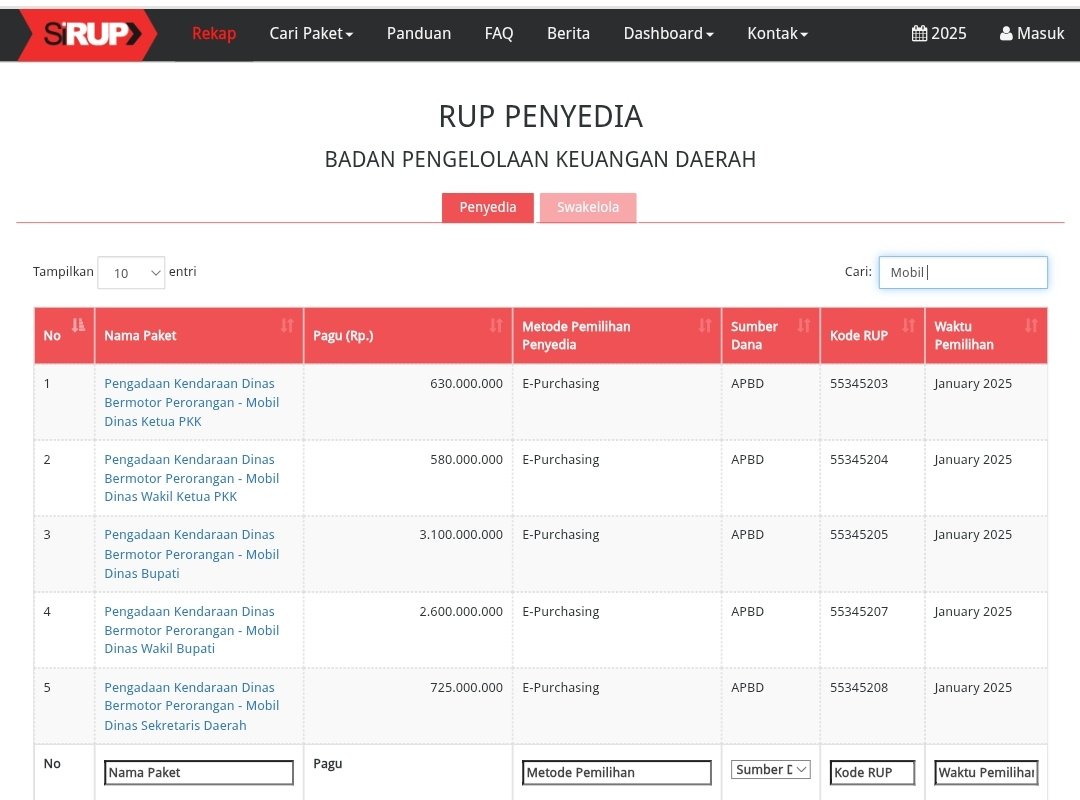Open the Sumber Dana filter dropdown

pos(770,770)
